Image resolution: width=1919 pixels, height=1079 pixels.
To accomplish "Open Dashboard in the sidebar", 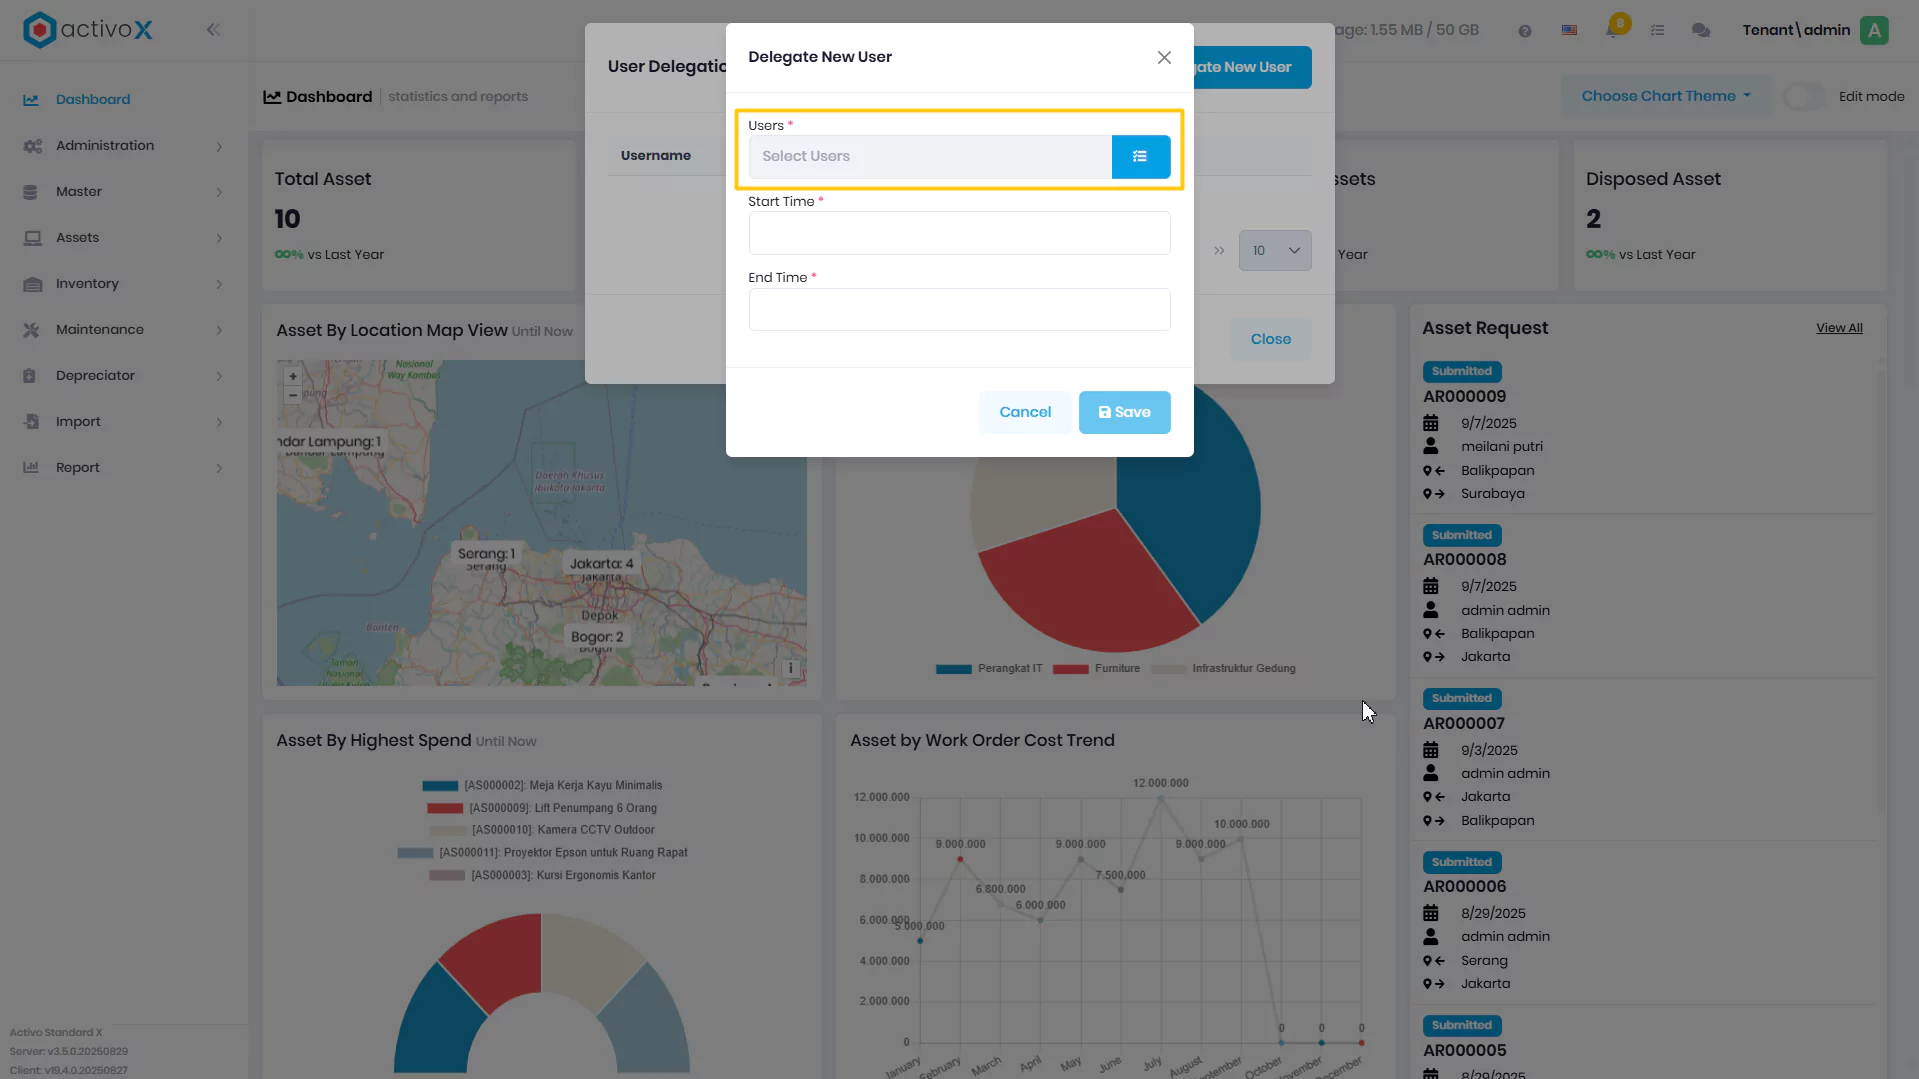I will click(93, 100).
